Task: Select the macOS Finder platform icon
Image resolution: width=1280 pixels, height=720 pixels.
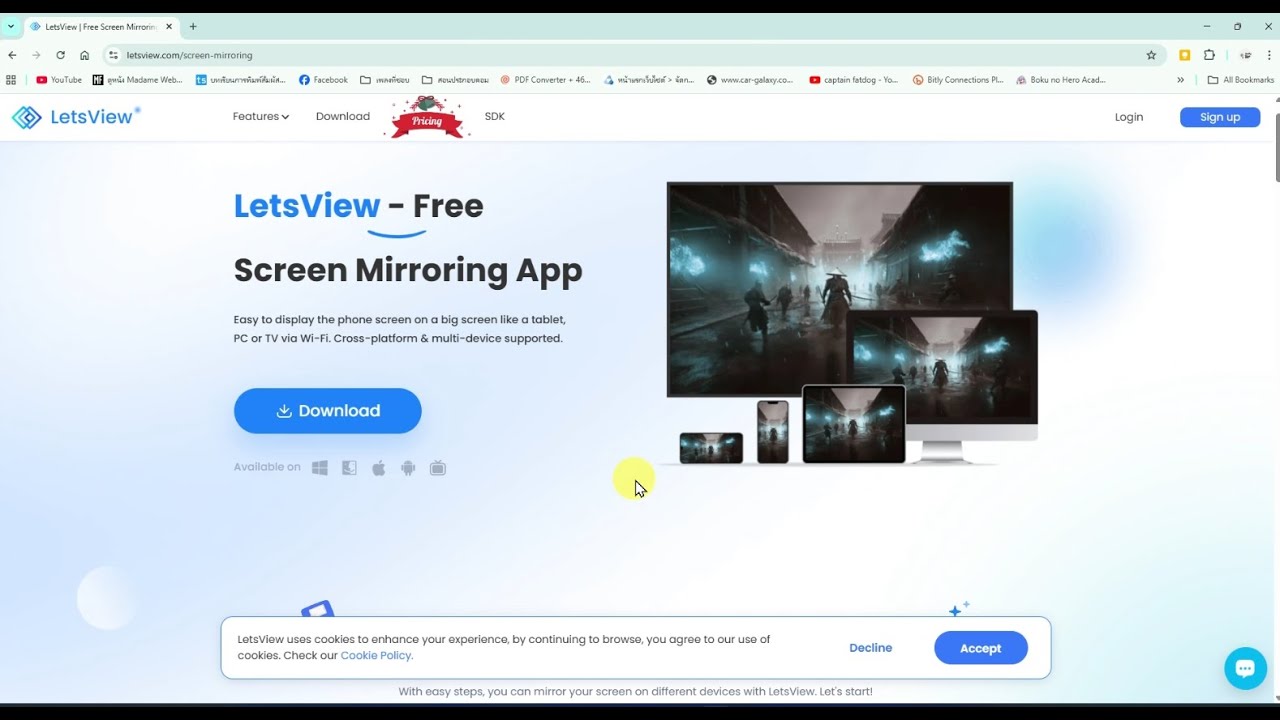Action: (x=349, y=468)
